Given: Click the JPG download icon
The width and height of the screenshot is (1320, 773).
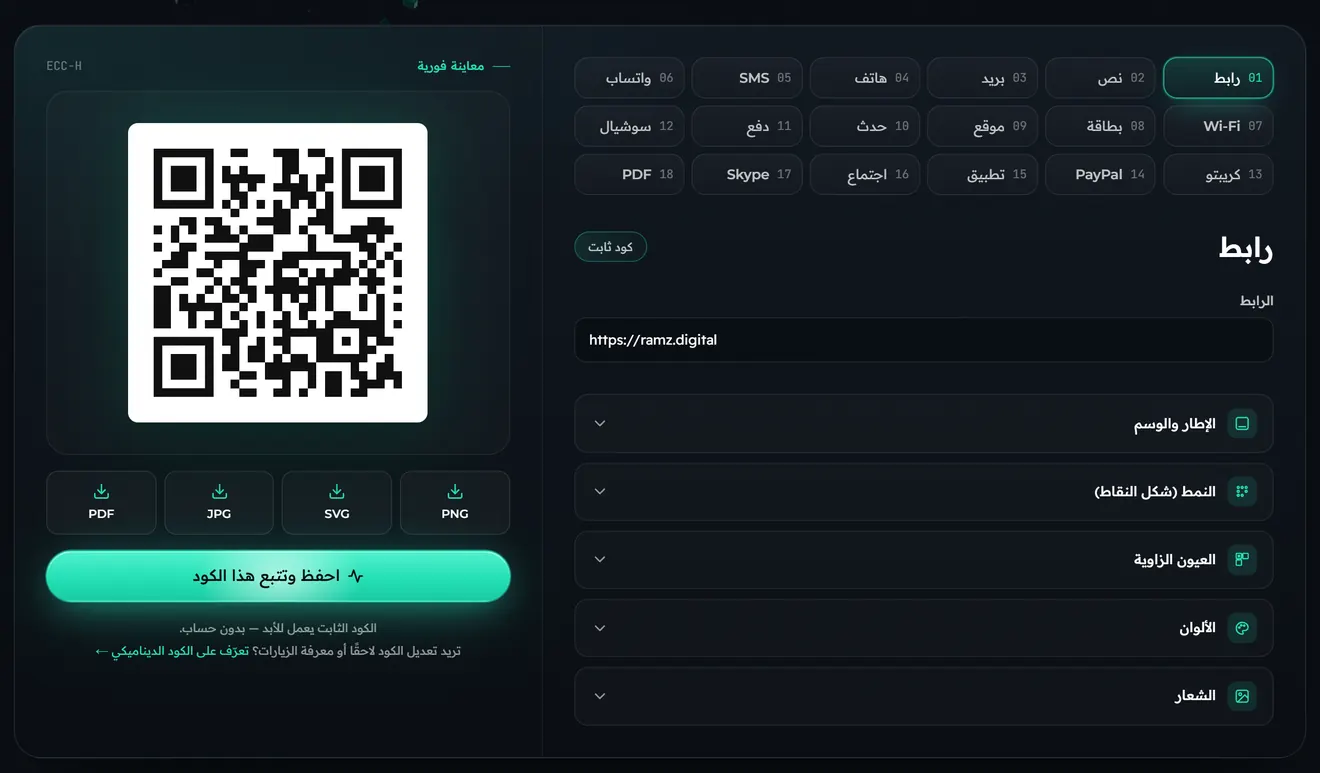Looking at the screenshot, I should (219, 491).
